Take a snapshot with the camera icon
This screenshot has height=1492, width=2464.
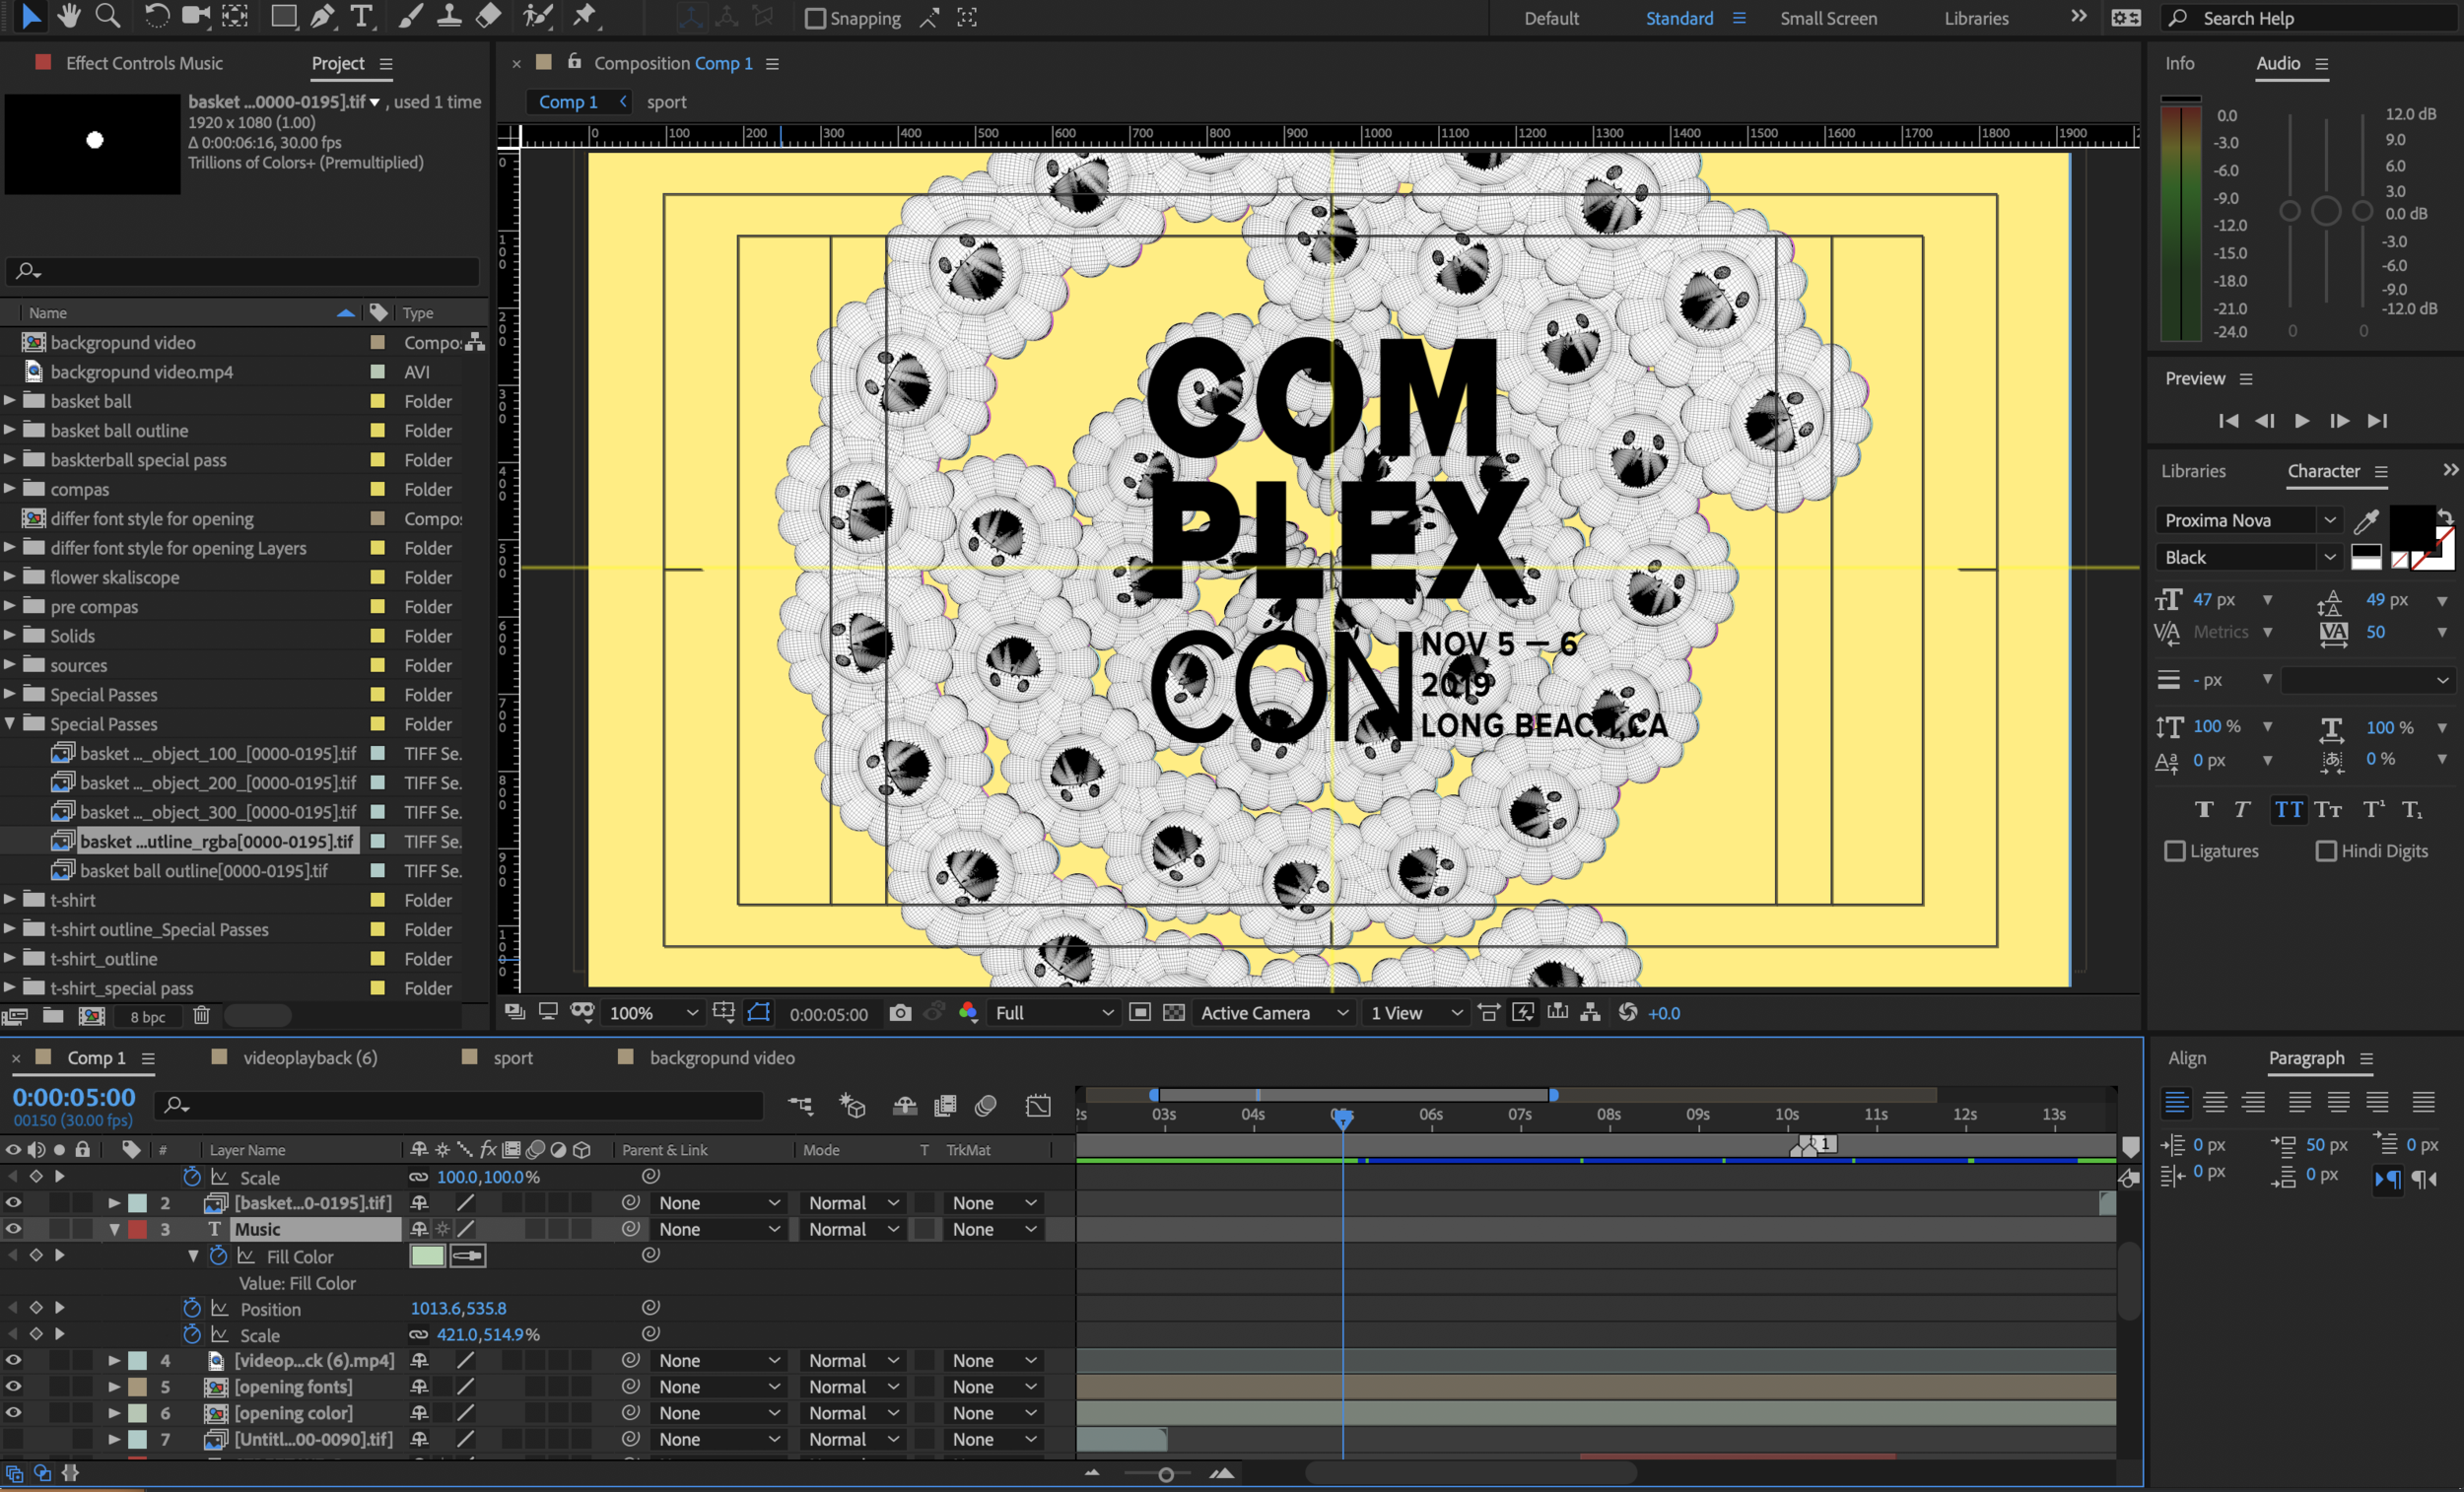pos(900,1013)
